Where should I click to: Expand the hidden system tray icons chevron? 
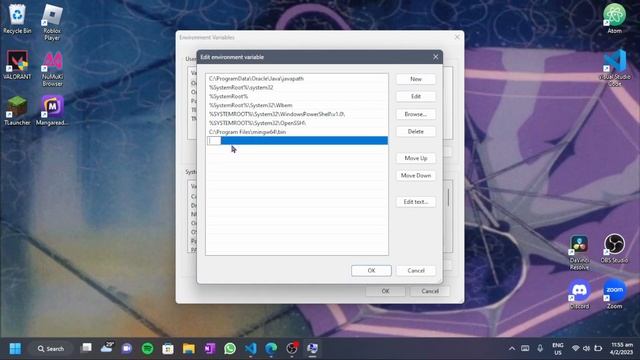(511, 348)
